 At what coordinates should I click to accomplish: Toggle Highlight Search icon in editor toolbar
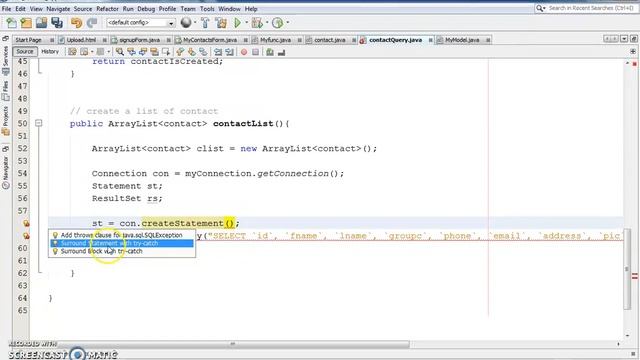pyautogui.click(x=154, y=52)
